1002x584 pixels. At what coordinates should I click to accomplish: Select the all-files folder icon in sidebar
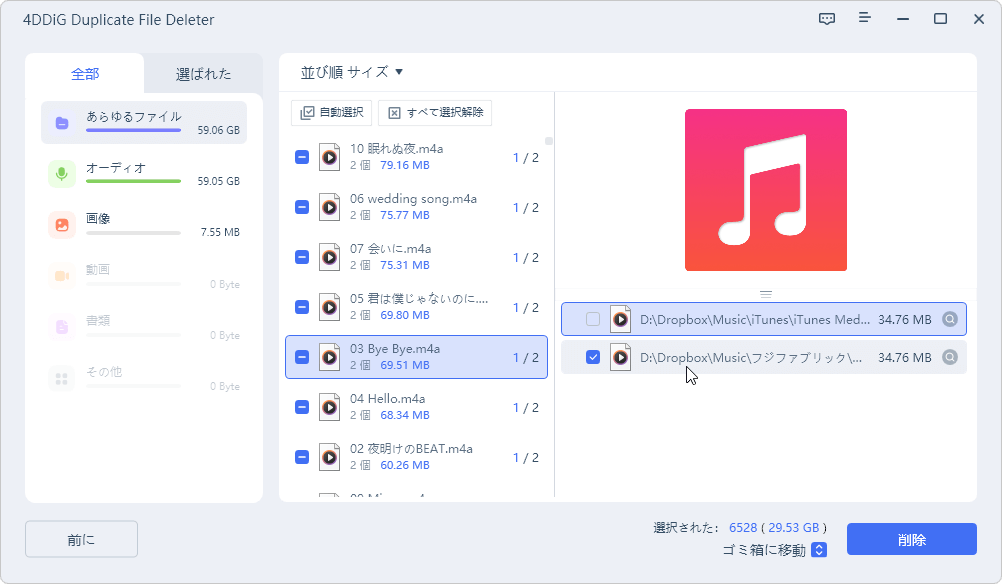[62, 123]
